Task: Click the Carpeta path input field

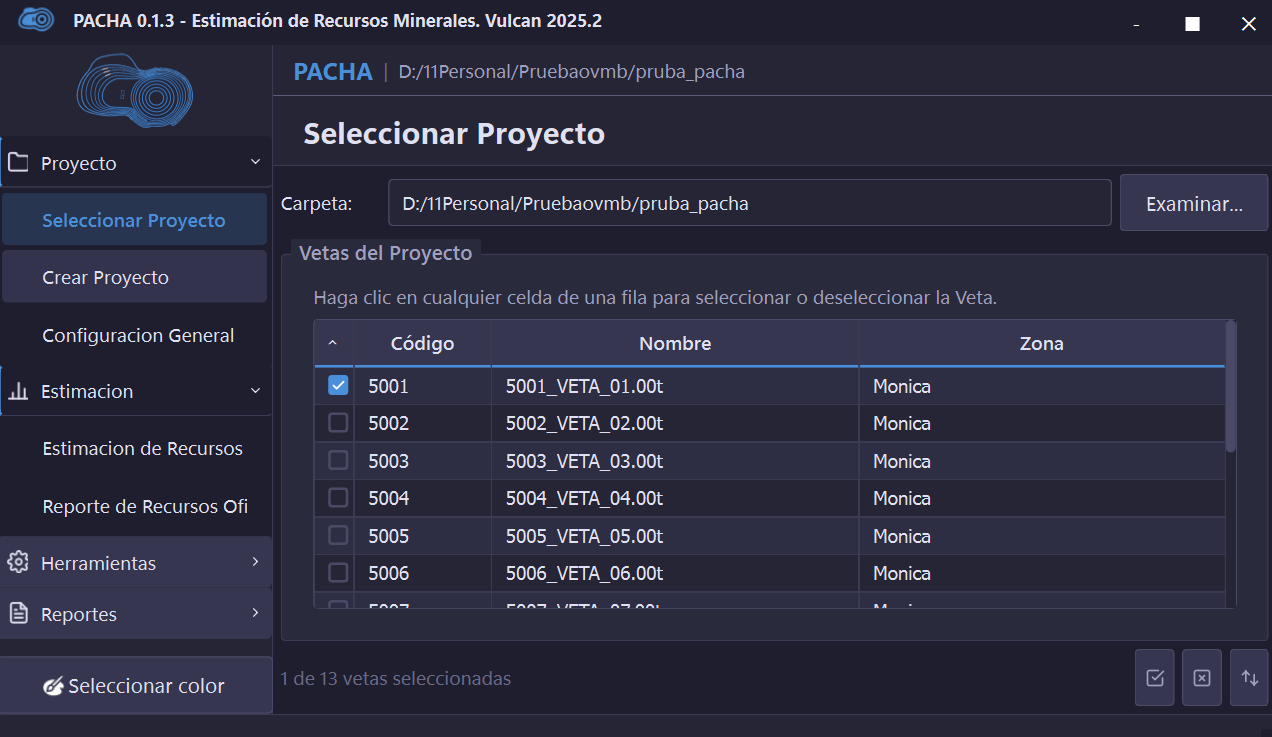Action: coord(750,203)
